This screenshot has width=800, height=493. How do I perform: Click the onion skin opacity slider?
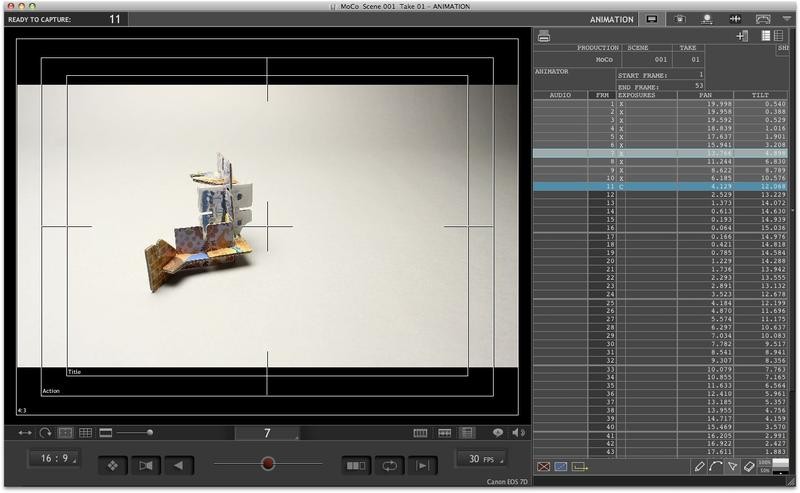133,432
